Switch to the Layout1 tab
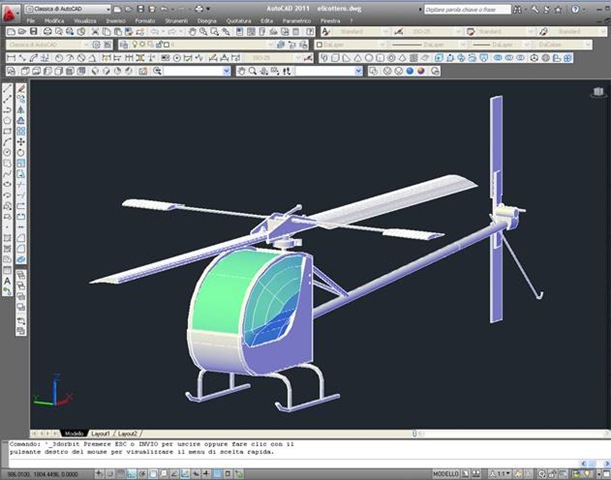The image size is (611, 480). click(x=99, y=433)
